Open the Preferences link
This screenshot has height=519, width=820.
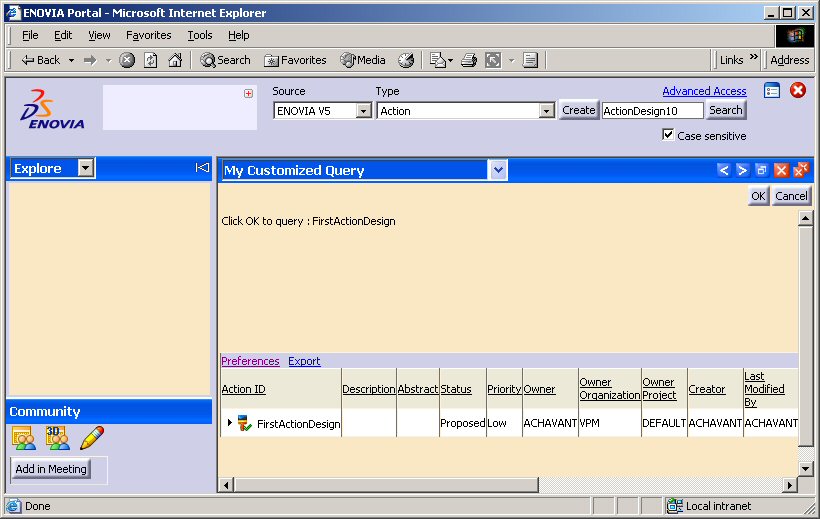click(x=250, y=361)
